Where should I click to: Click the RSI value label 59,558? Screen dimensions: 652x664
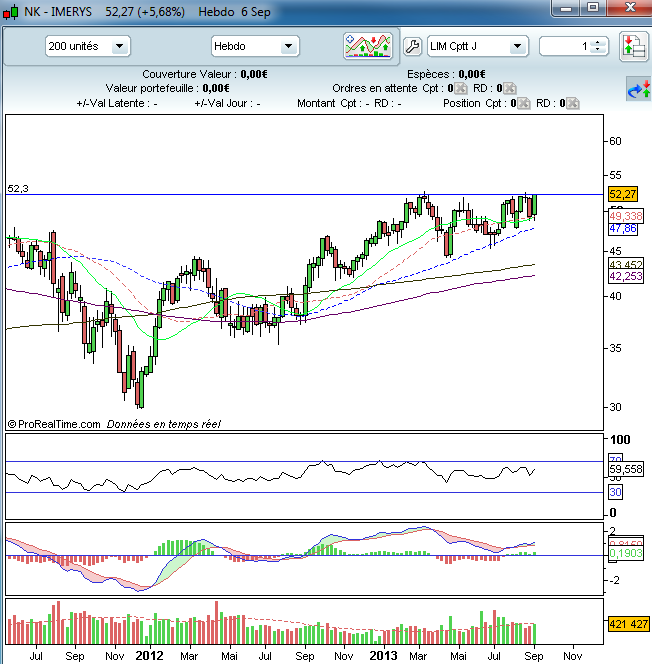tap(626, 469)
